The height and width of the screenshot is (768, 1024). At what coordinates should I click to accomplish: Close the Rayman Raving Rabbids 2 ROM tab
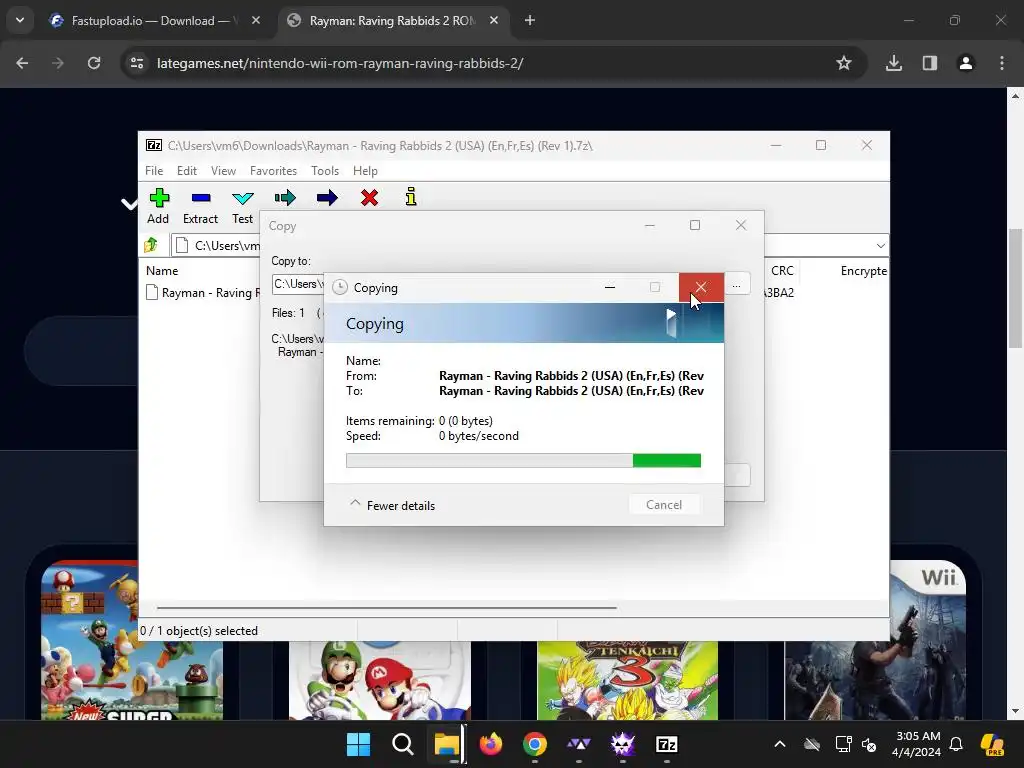pos(494,21)
